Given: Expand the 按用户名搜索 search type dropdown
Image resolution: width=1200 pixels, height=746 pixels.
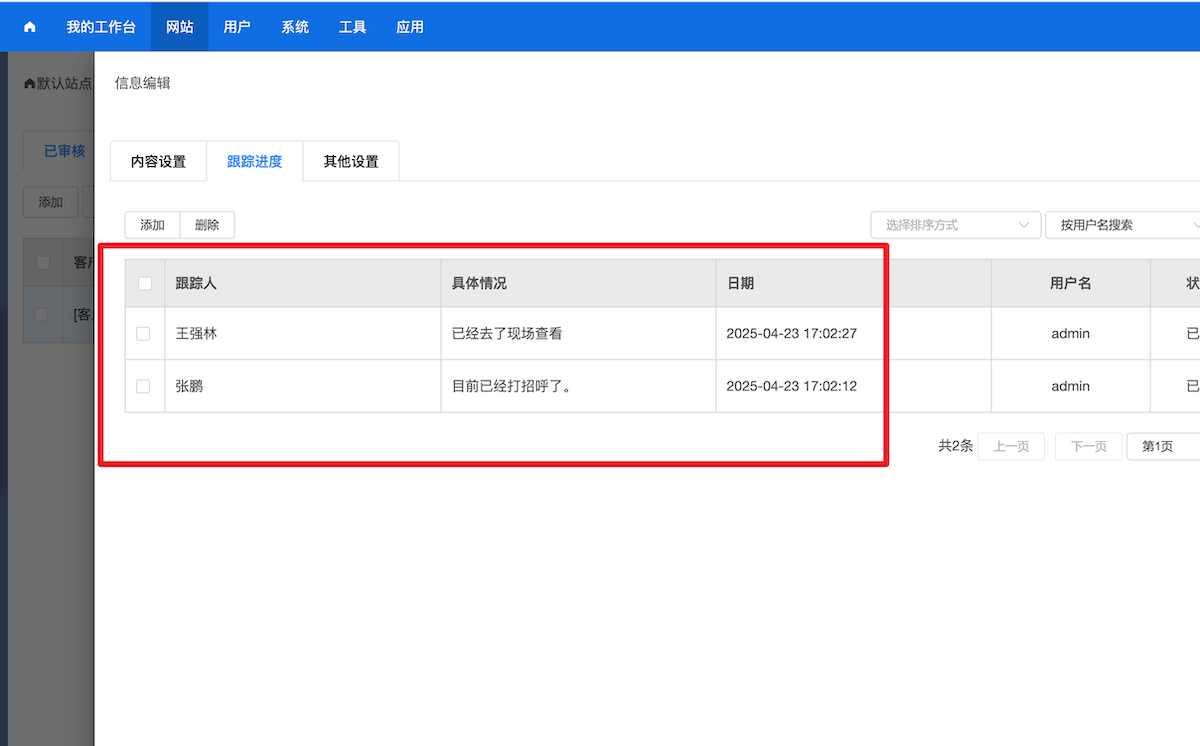Looking at the screenshot, I should click(1122, 225).
